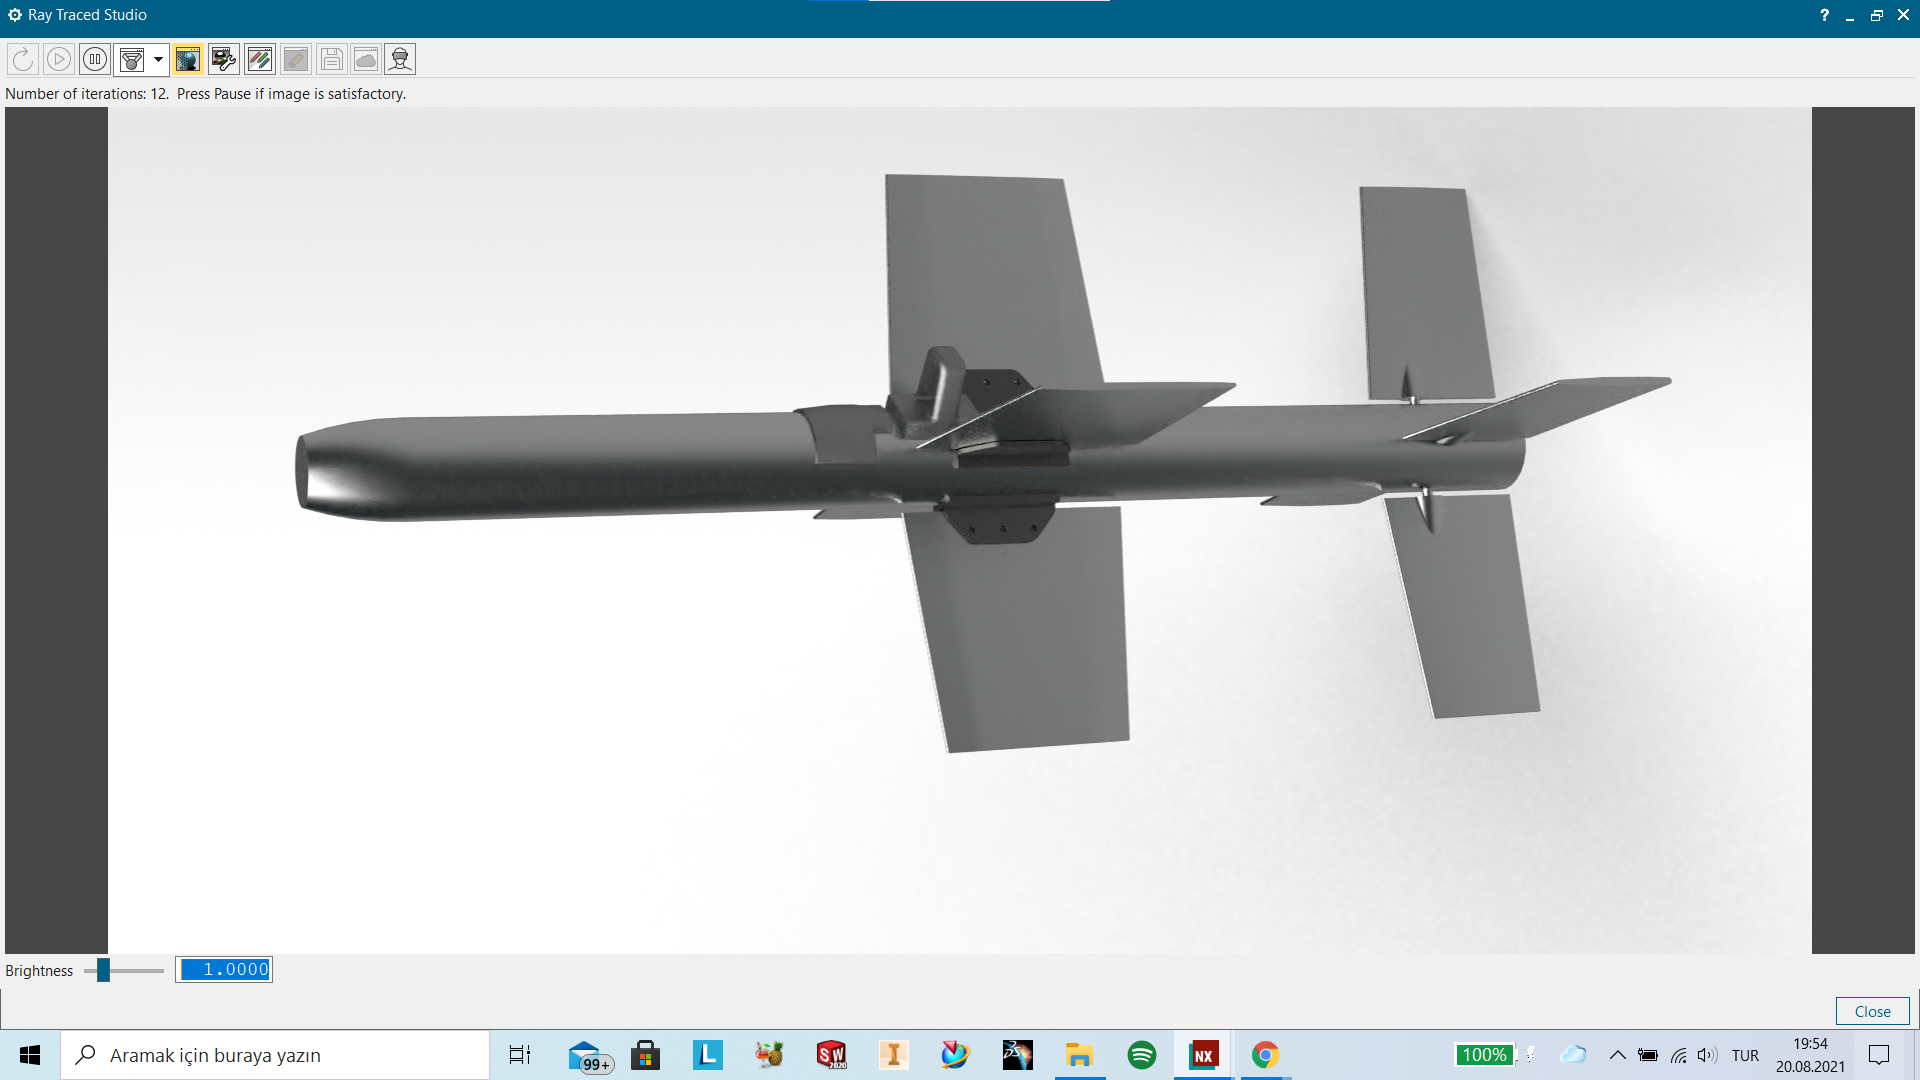Viewport: 1920px width, 1080px height.
Task: Open Google Chrome from taskbar
Action: coord(1266,1055)
